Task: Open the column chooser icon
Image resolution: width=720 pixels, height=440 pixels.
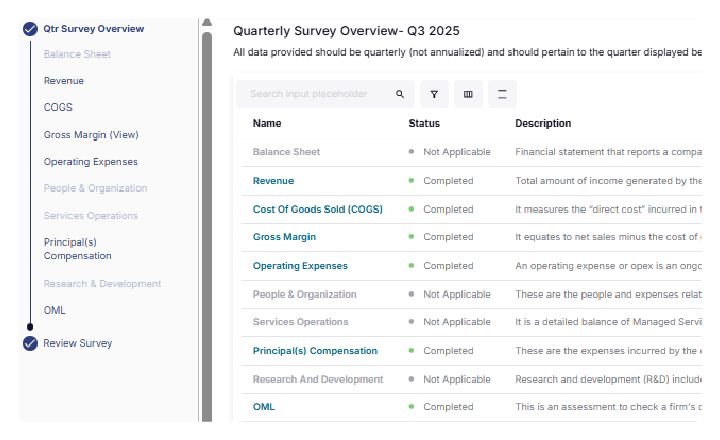Action: coord(468,94)
